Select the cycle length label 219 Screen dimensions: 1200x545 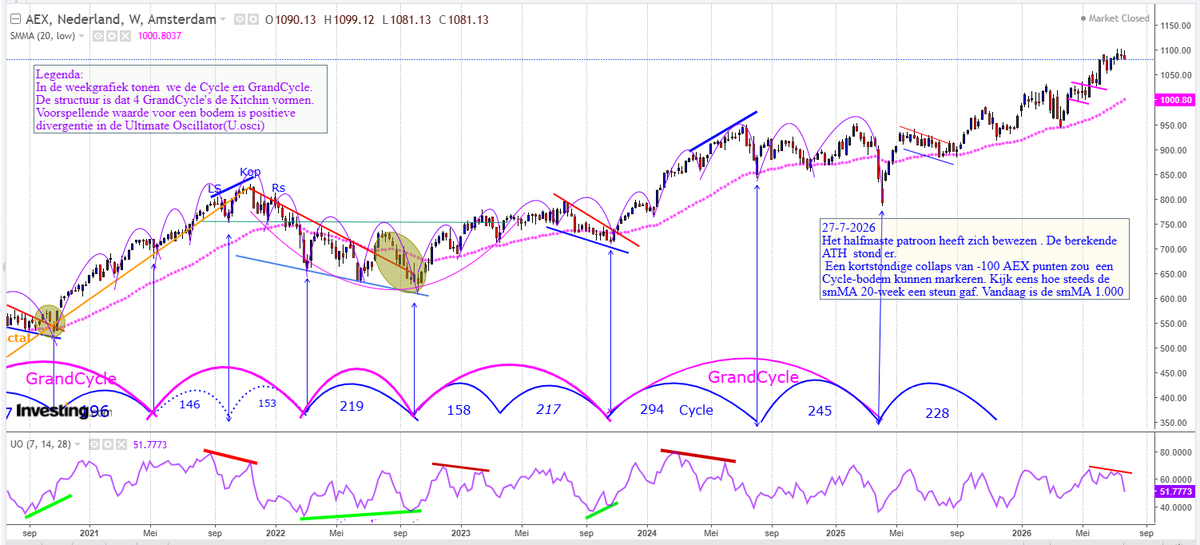[x=351, y=406]
